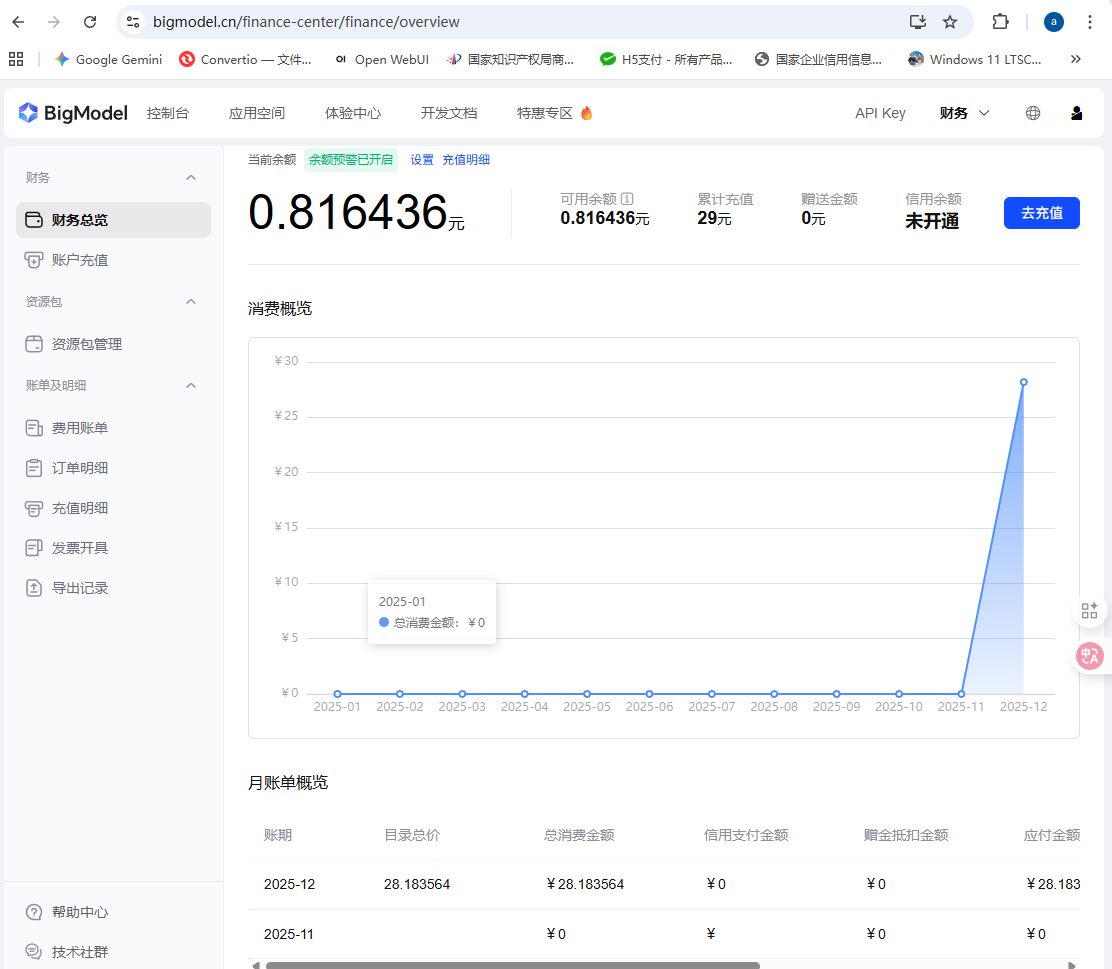The height and width of the screenshot is (969, 1112).
Task: Bookmark this page with star icon
Action: pos(950,22)
